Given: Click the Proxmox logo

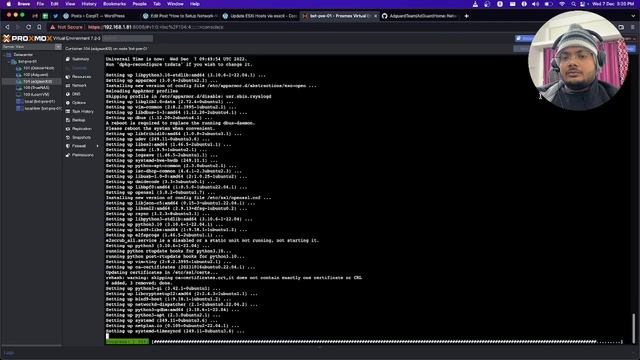Looking at the screenshot, I should [27, 38].
